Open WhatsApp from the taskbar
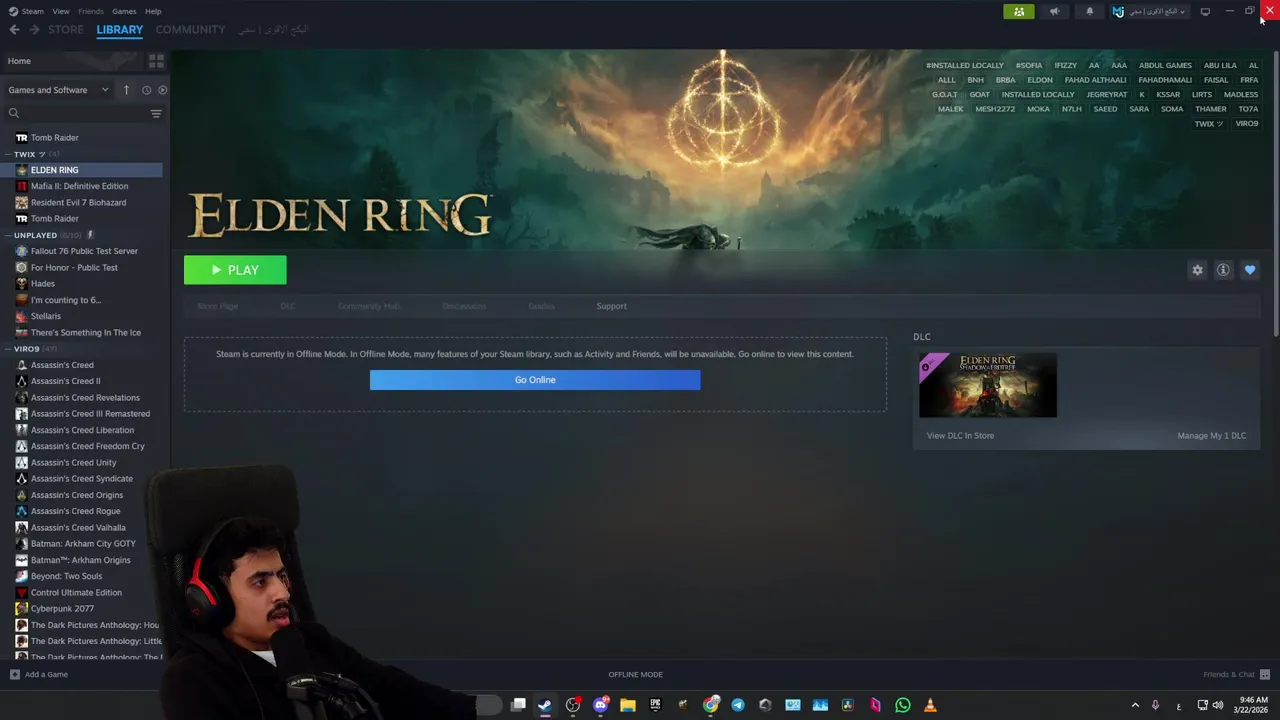Viewport: 1280px width, 720px height. (x=903, y=705)
